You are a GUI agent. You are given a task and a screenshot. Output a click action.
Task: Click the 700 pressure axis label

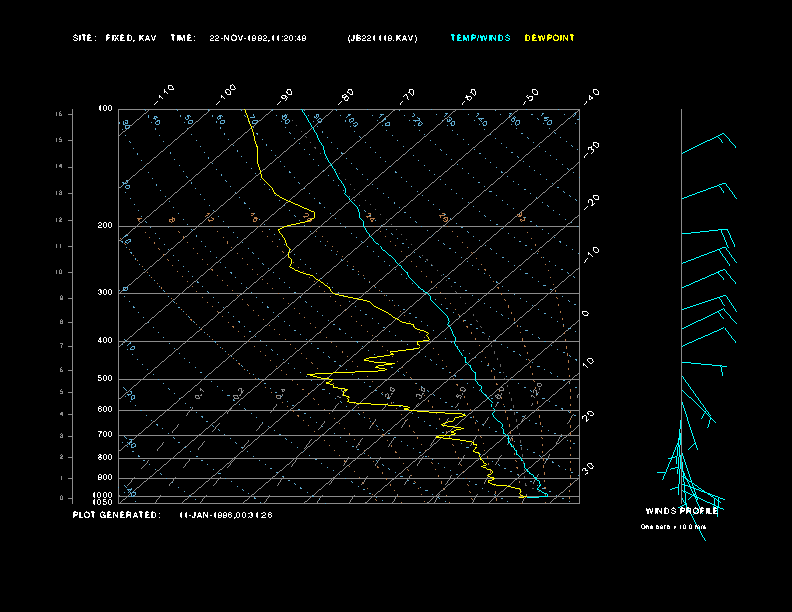coord(105,435)
